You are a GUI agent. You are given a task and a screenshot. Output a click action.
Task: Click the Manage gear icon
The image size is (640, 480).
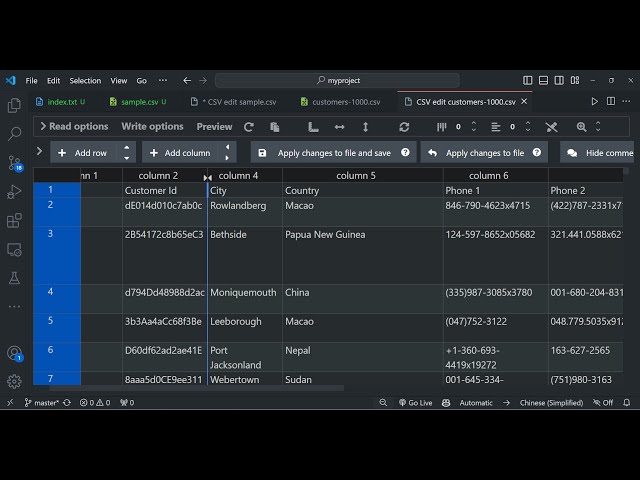click(x=14, y=381)
